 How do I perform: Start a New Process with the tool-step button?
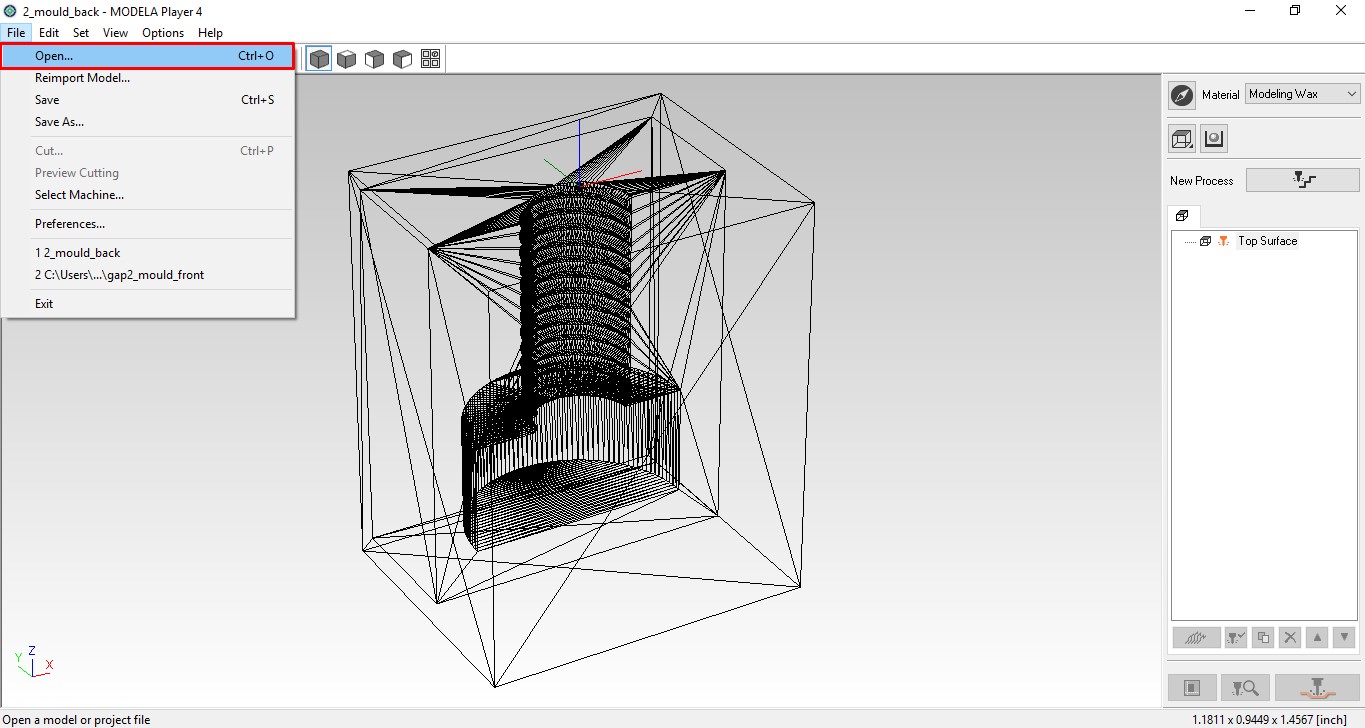(x=1303, y=180)
